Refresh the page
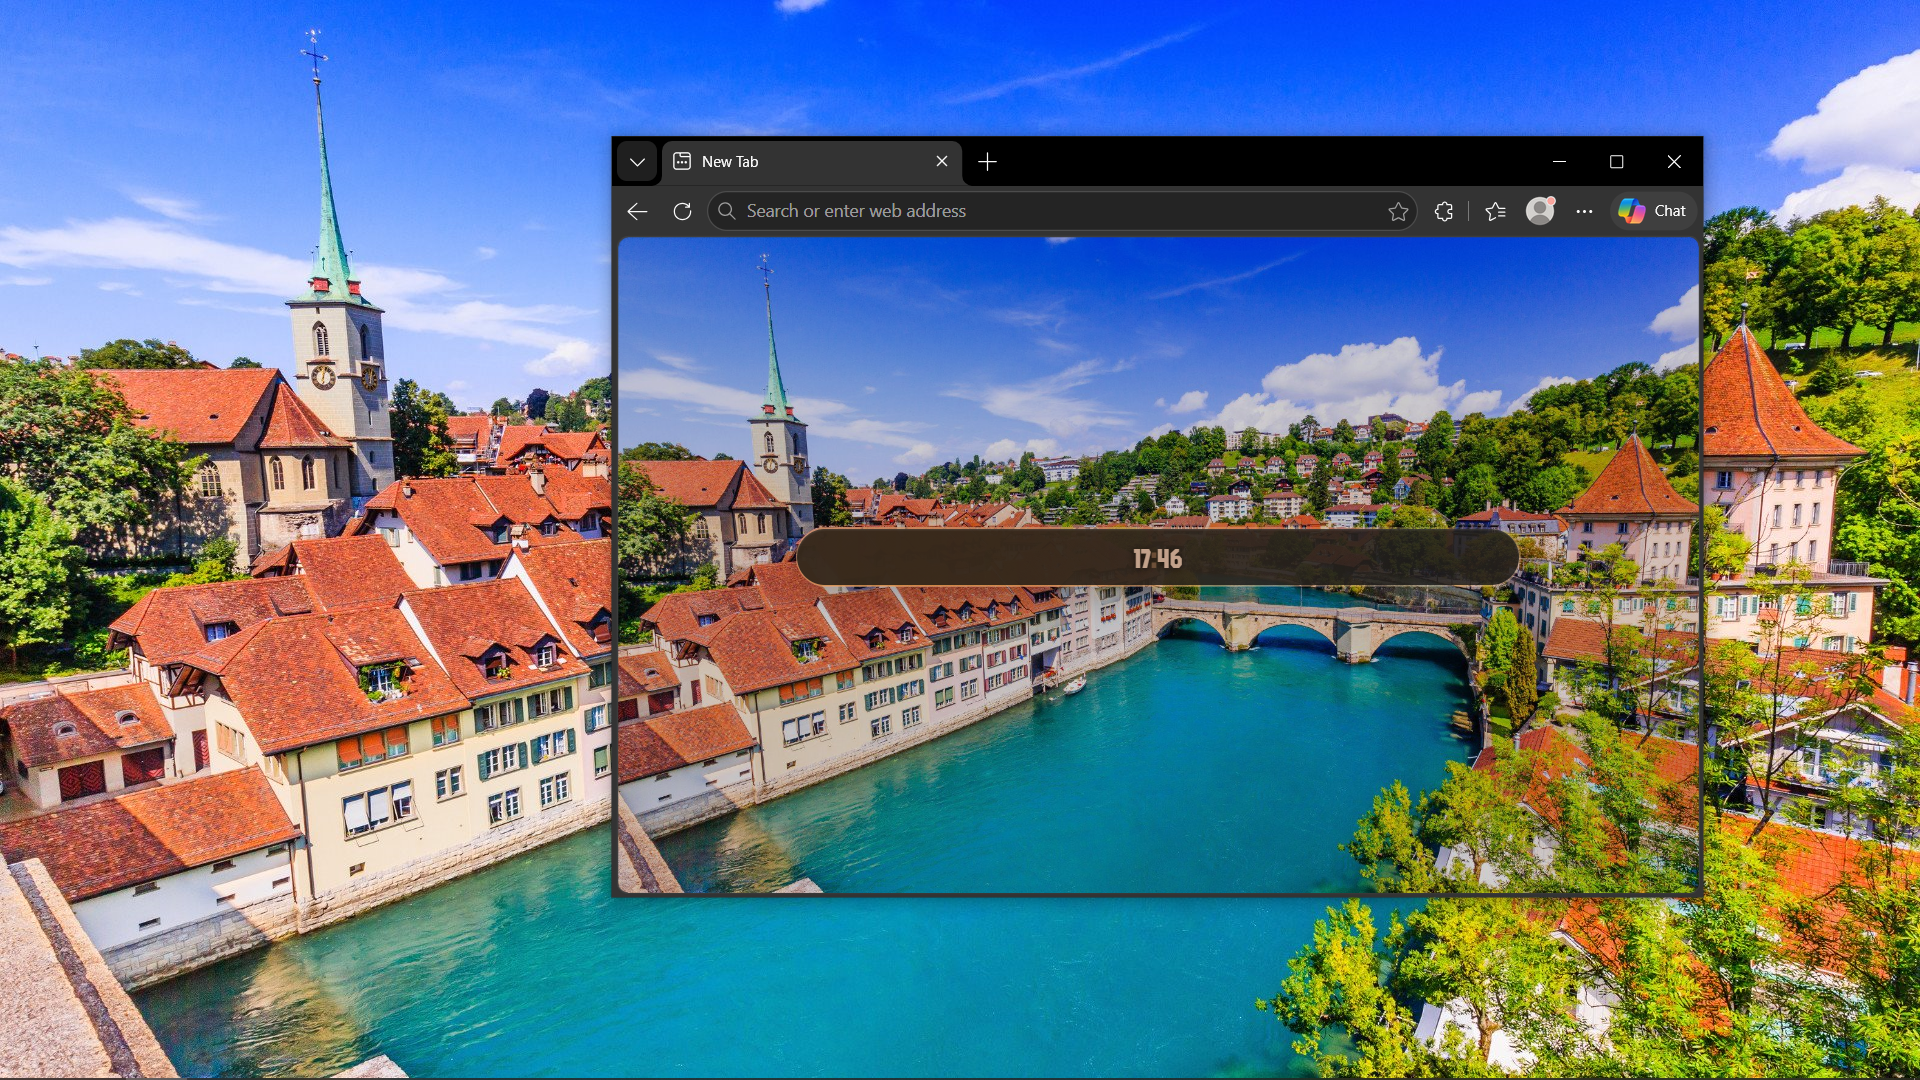1920x1080 pixels. [x=682, y=211]
